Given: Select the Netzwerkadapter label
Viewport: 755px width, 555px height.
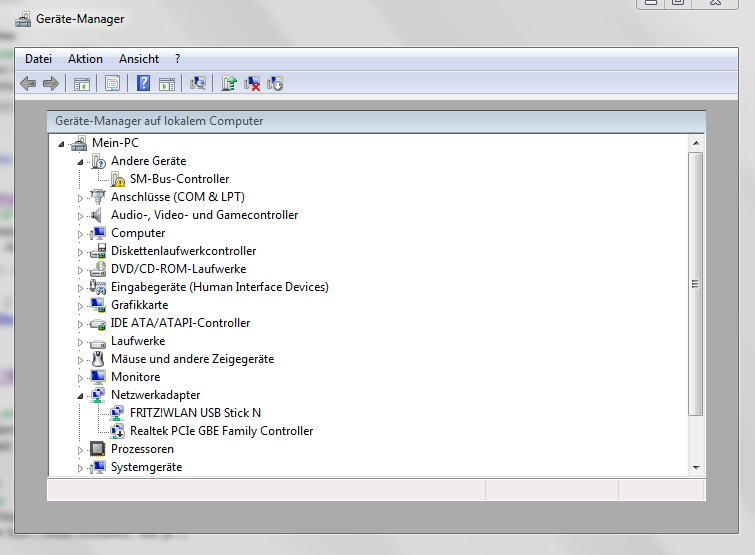Looking at the screenshot, I should click(x=156, y=395).
